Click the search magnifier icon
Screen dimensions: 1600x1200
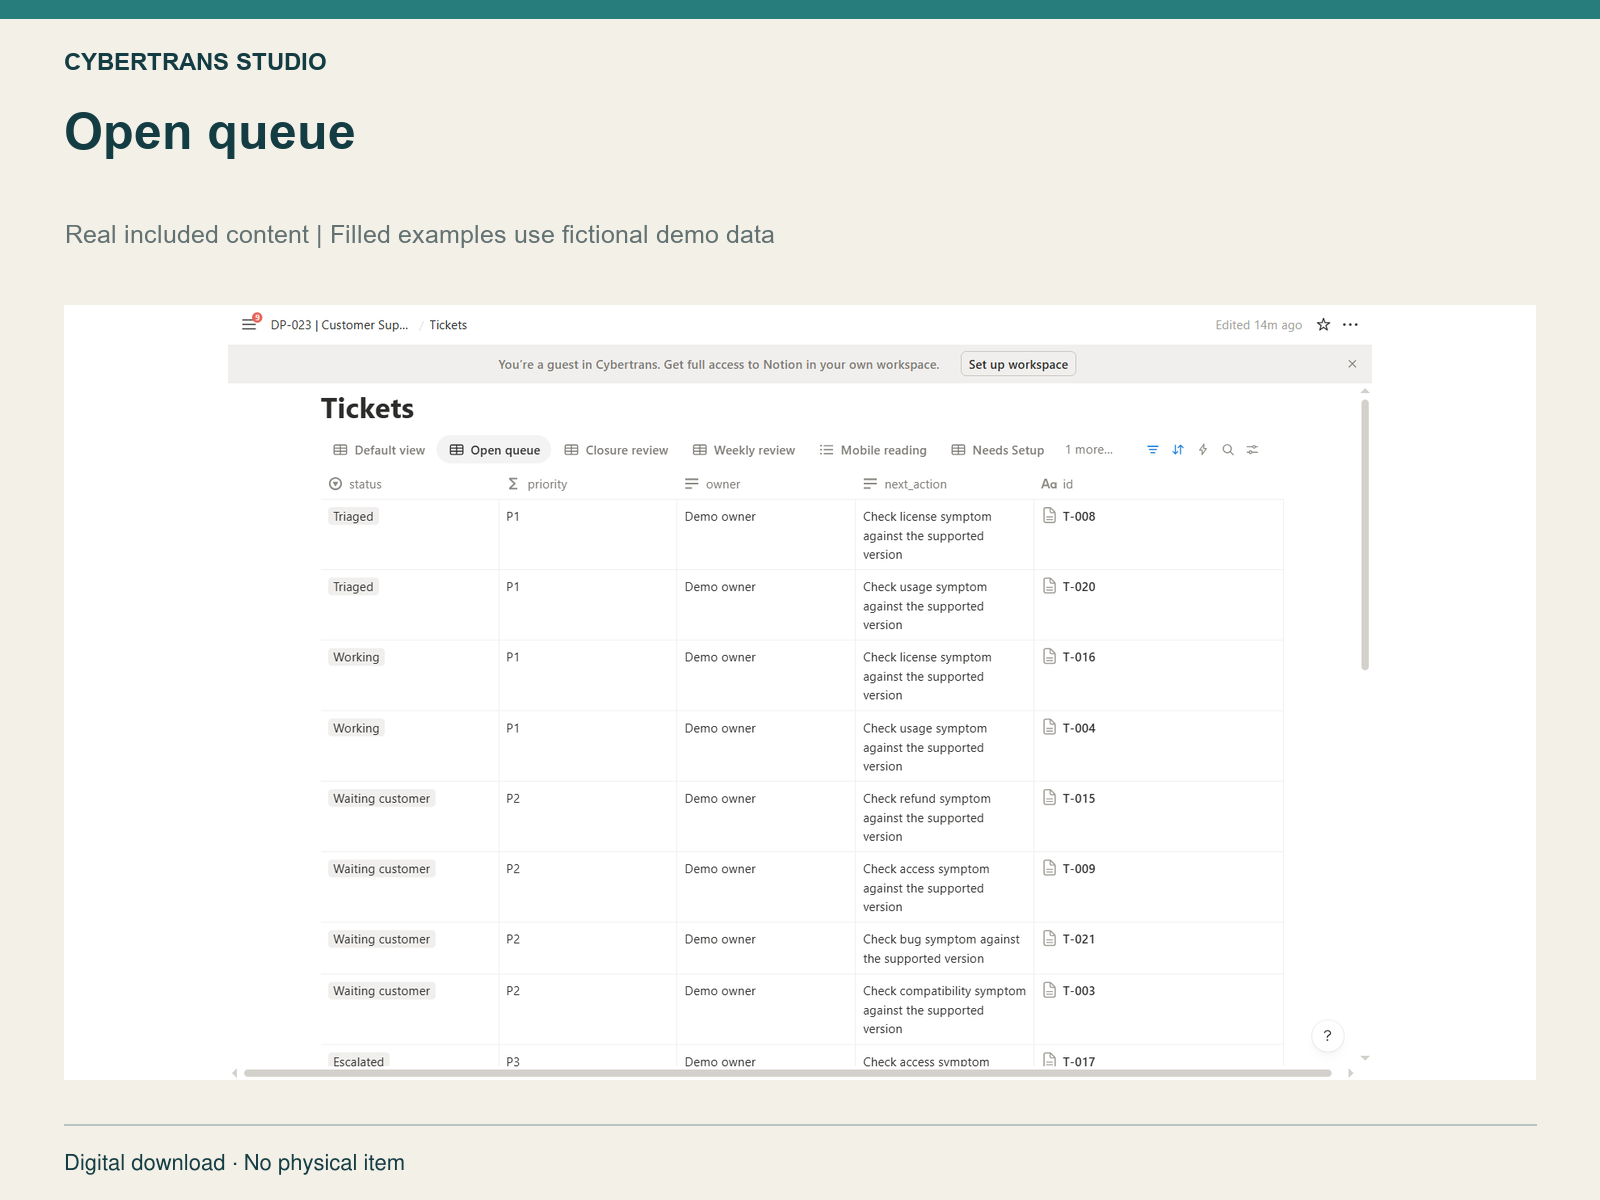(x=1228, y=450)
